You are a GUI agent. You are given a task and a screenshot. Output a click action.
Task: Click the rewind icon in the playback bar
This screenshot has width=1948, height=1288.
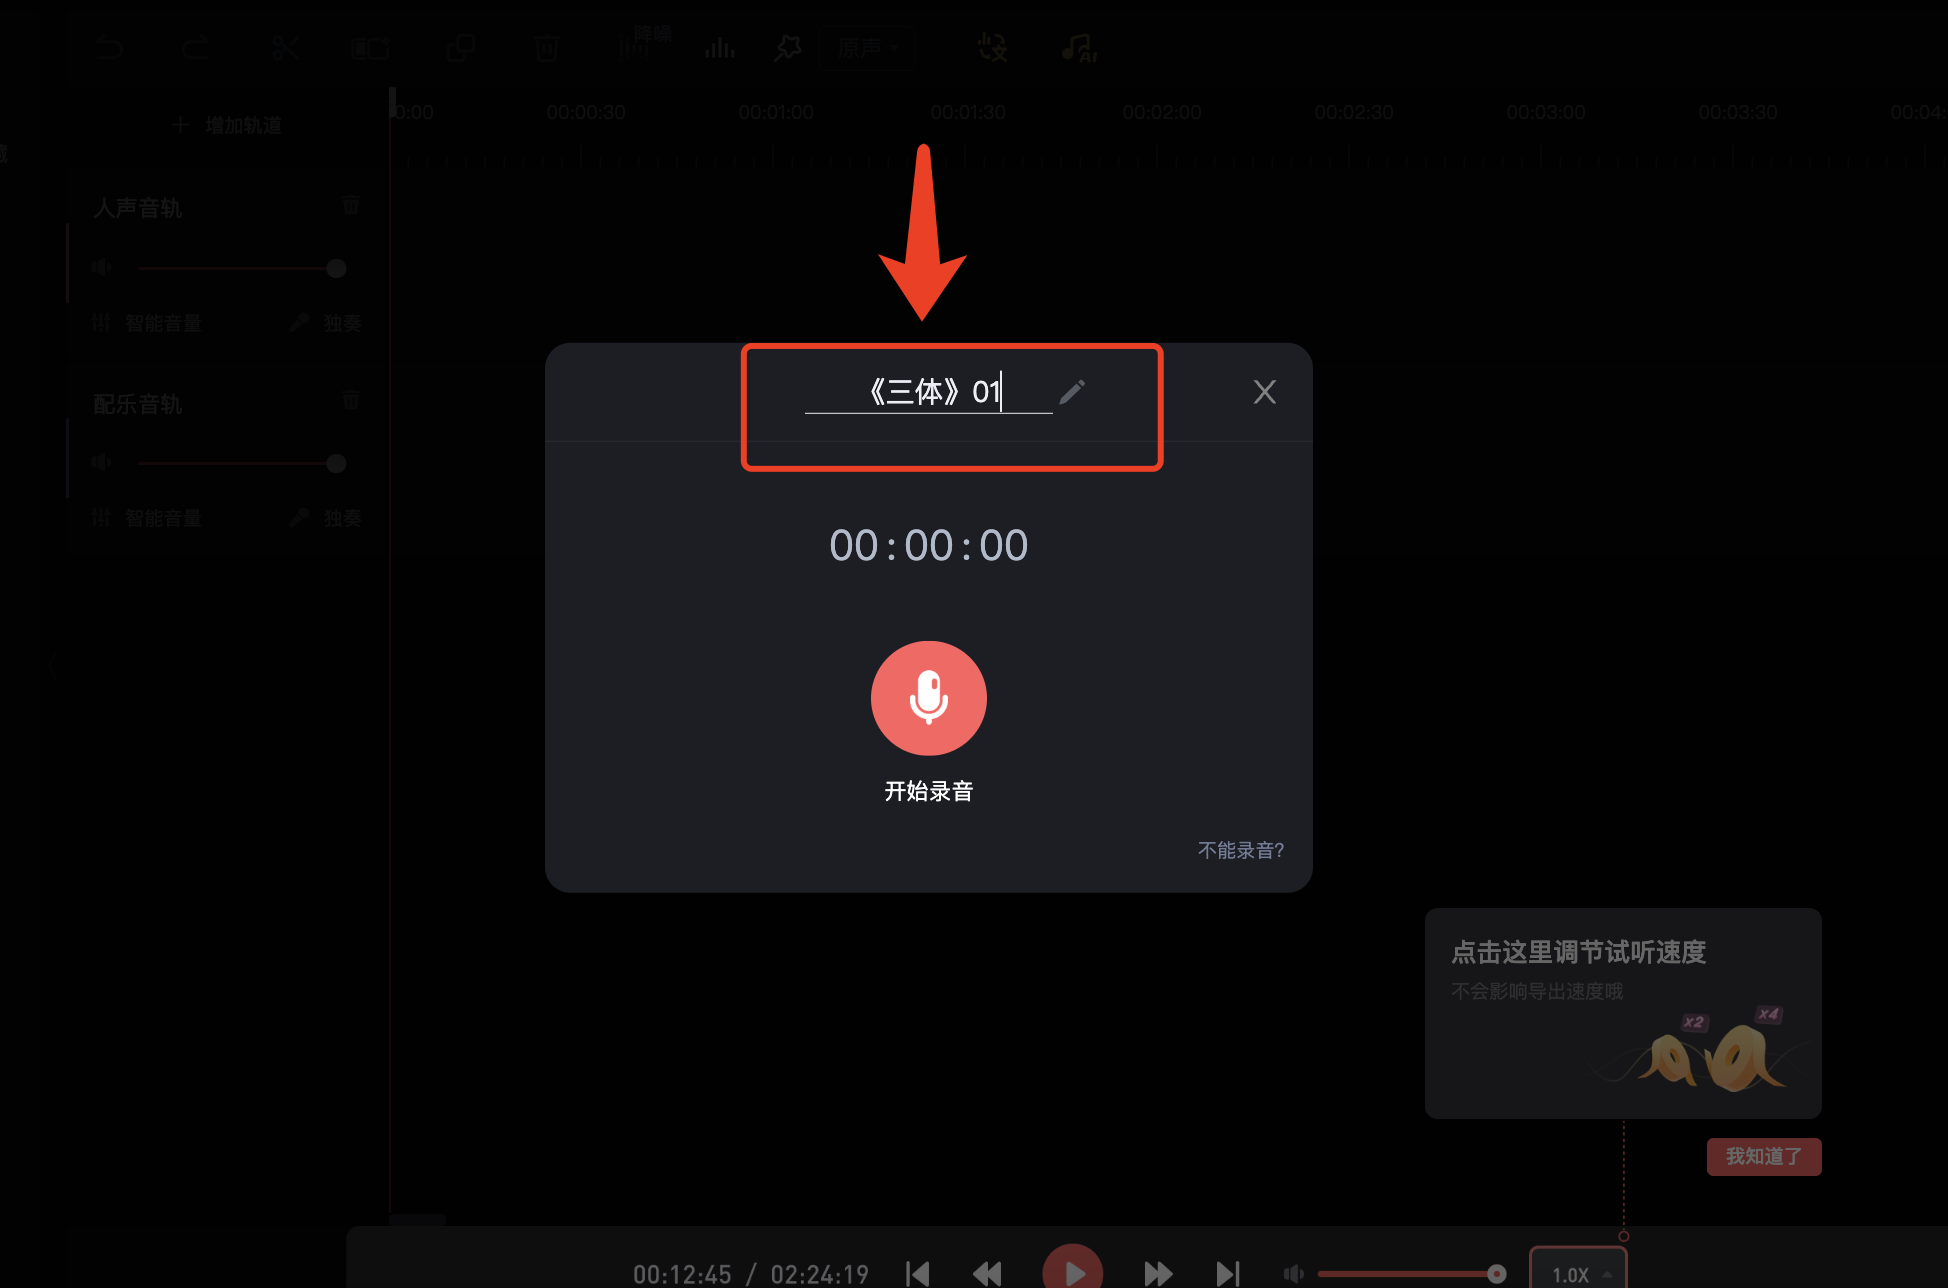tap(987, 1273)
